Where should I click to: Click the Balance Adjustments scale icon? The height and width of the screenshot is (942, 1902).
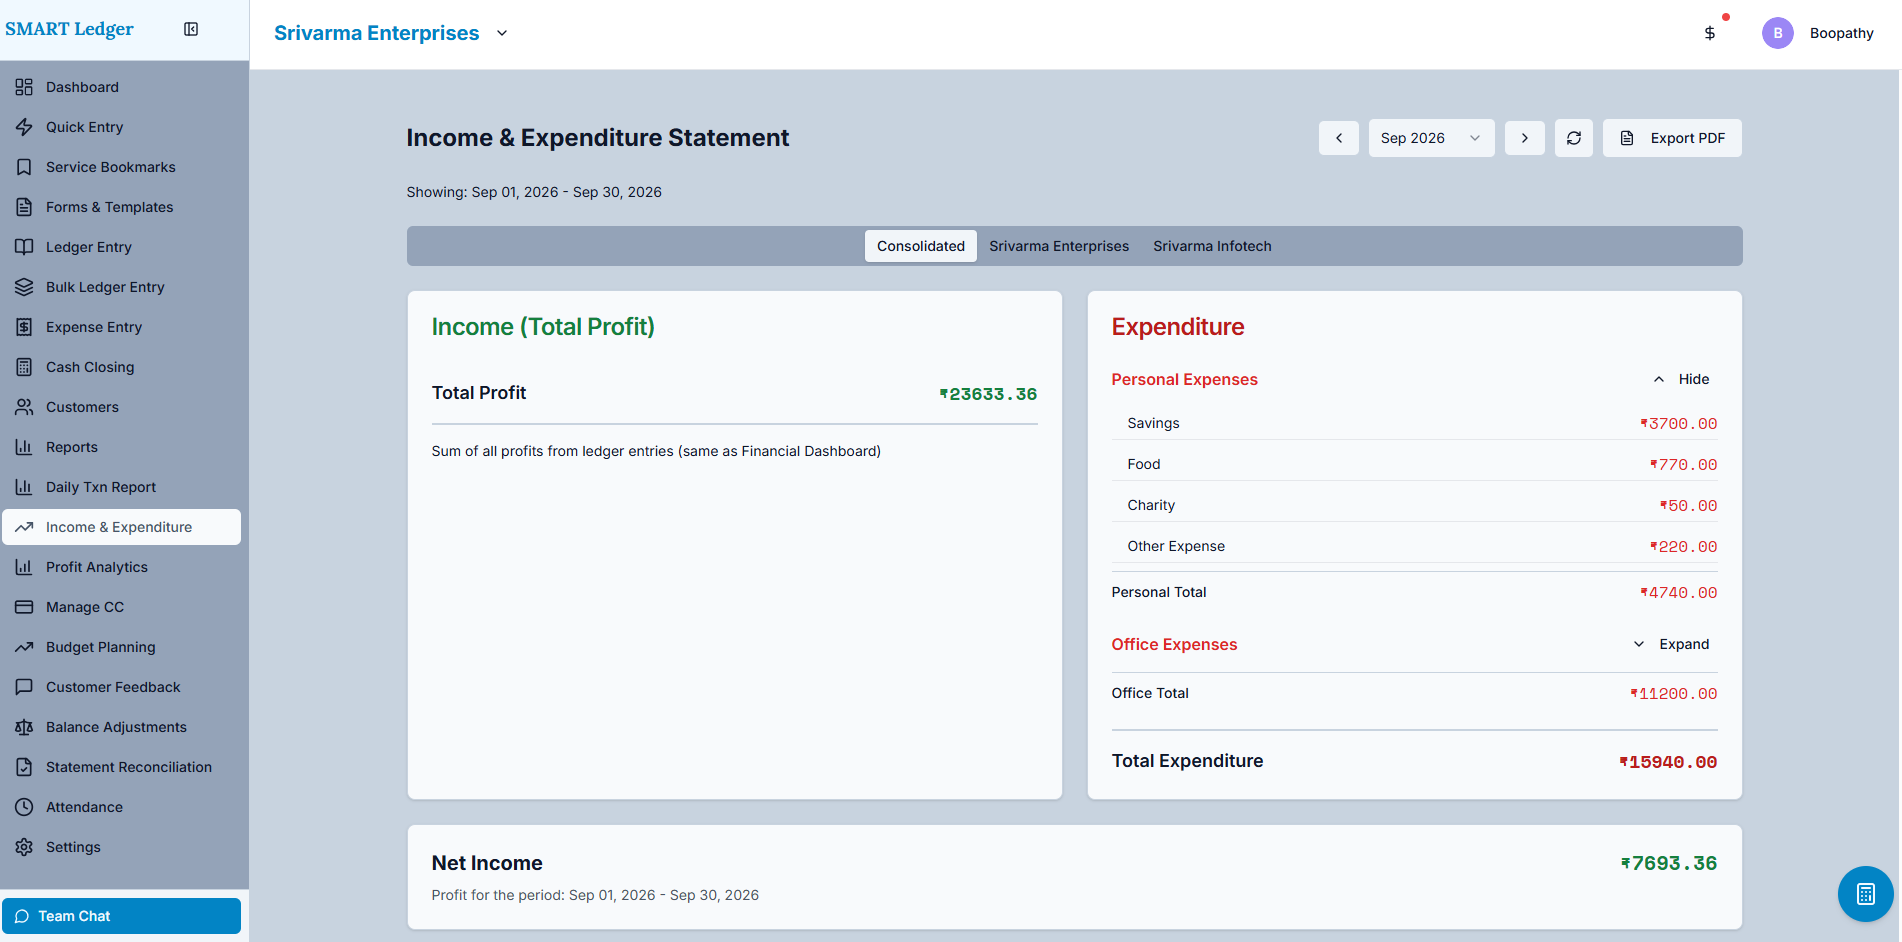(24, 727)
